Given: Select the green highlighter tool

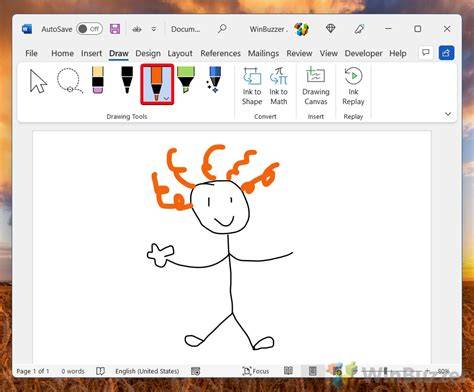Looking at the screenshot, I should (186, 80).
